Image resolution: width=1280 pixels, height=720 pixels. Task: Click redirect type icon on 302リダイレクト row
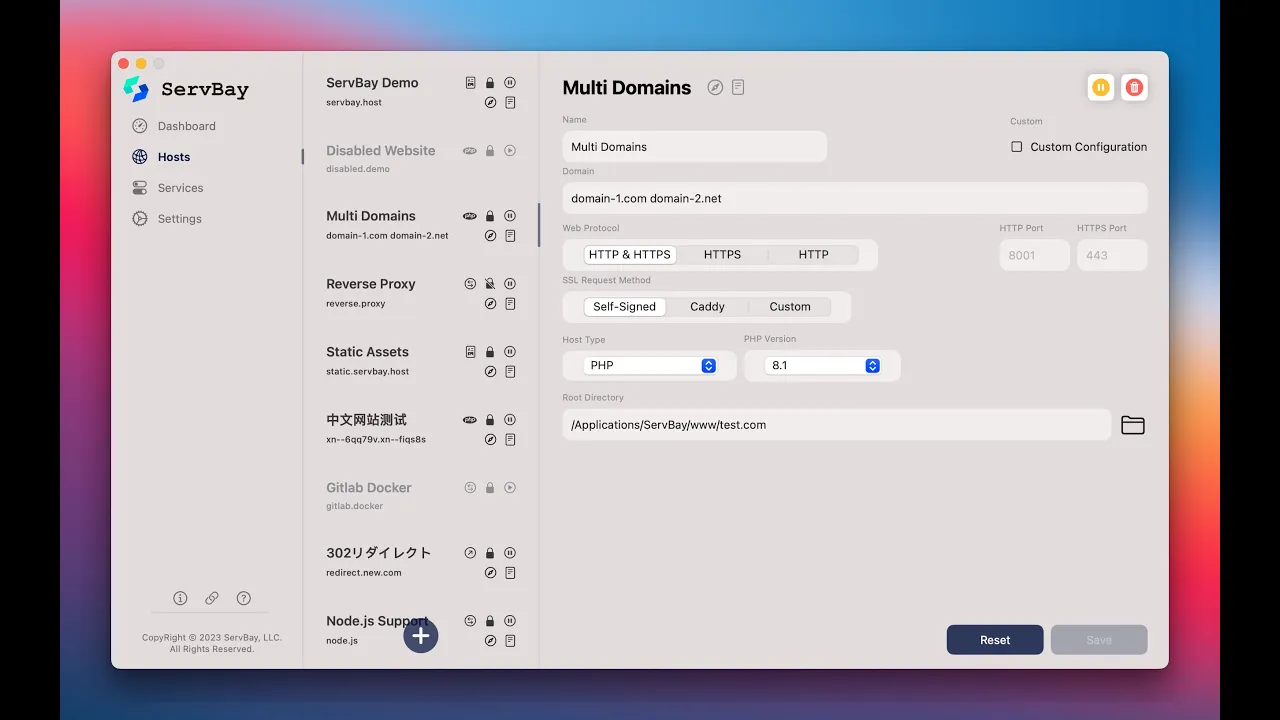point(470,553)
